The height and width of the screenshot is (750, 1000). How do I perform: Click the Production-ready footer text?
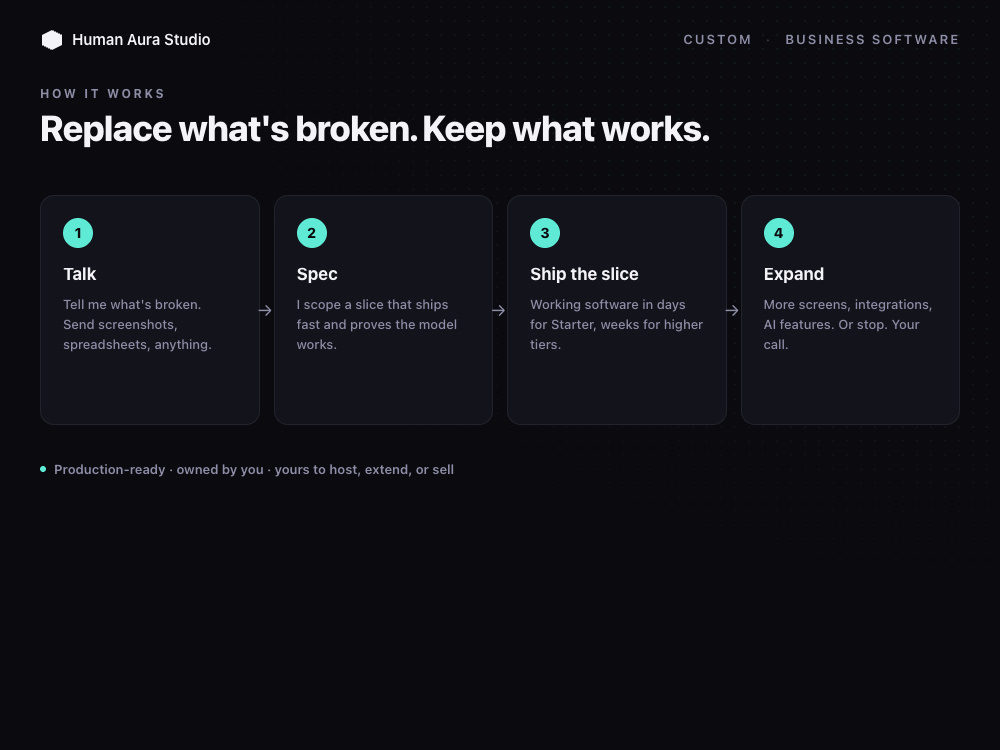254,469
